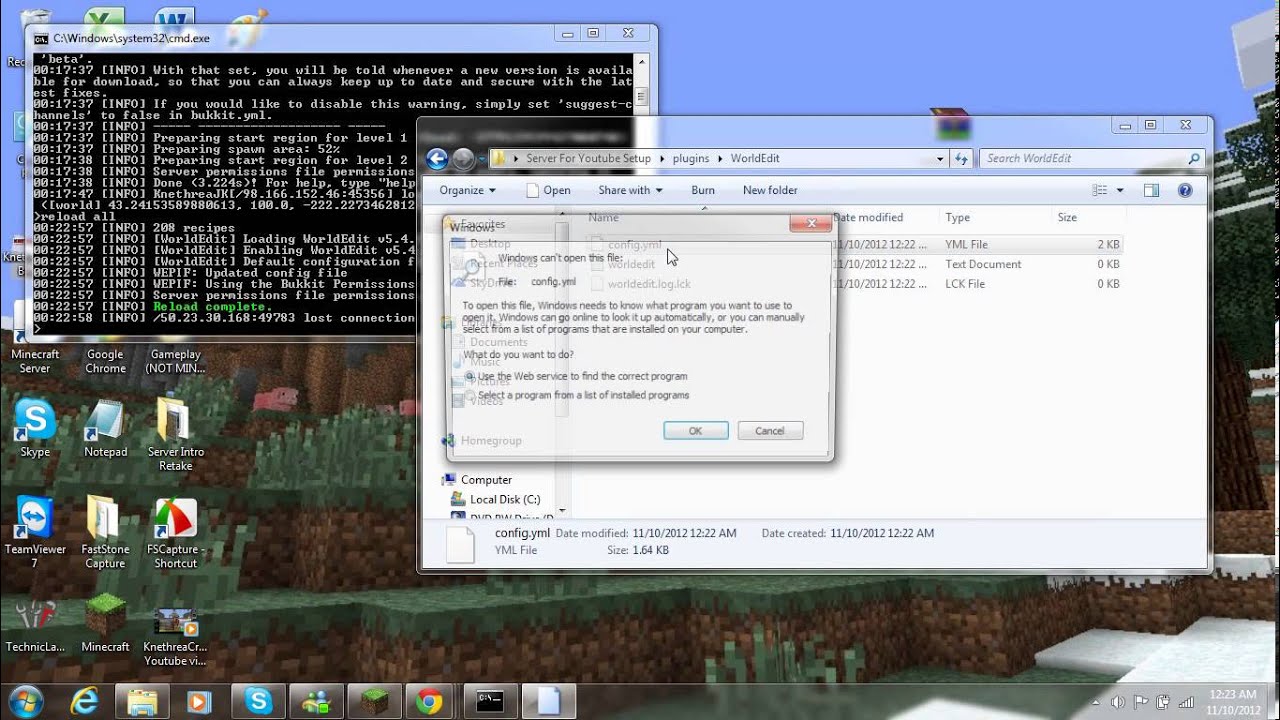Select the Gameplay (NOT MIN...) desktop folder

tap(176, 361)
